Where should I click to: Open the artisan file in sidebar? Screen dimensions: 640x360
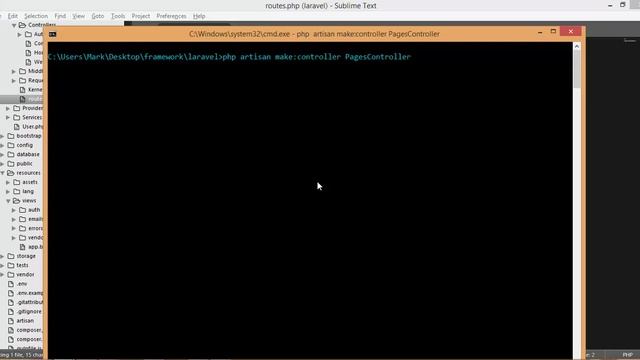(25, 321)
